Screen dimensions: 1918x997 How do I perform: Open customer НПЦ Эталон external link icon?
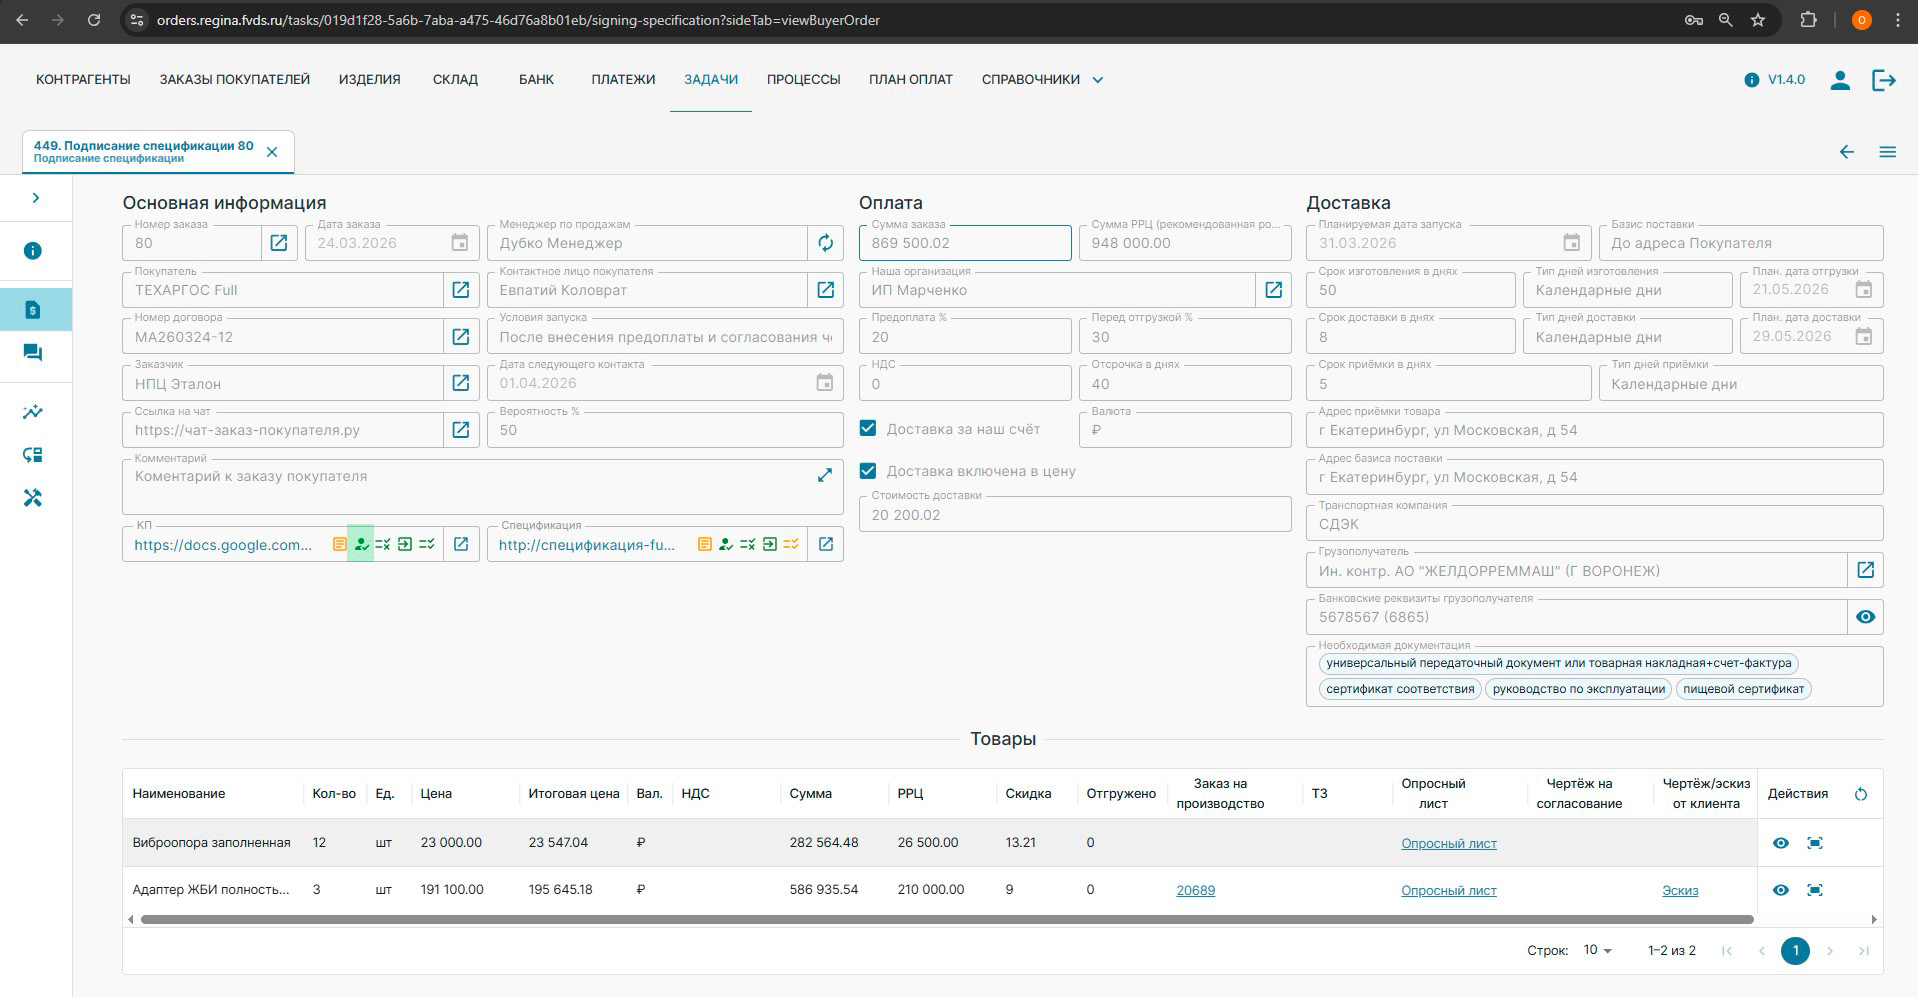tap(461, 383)
